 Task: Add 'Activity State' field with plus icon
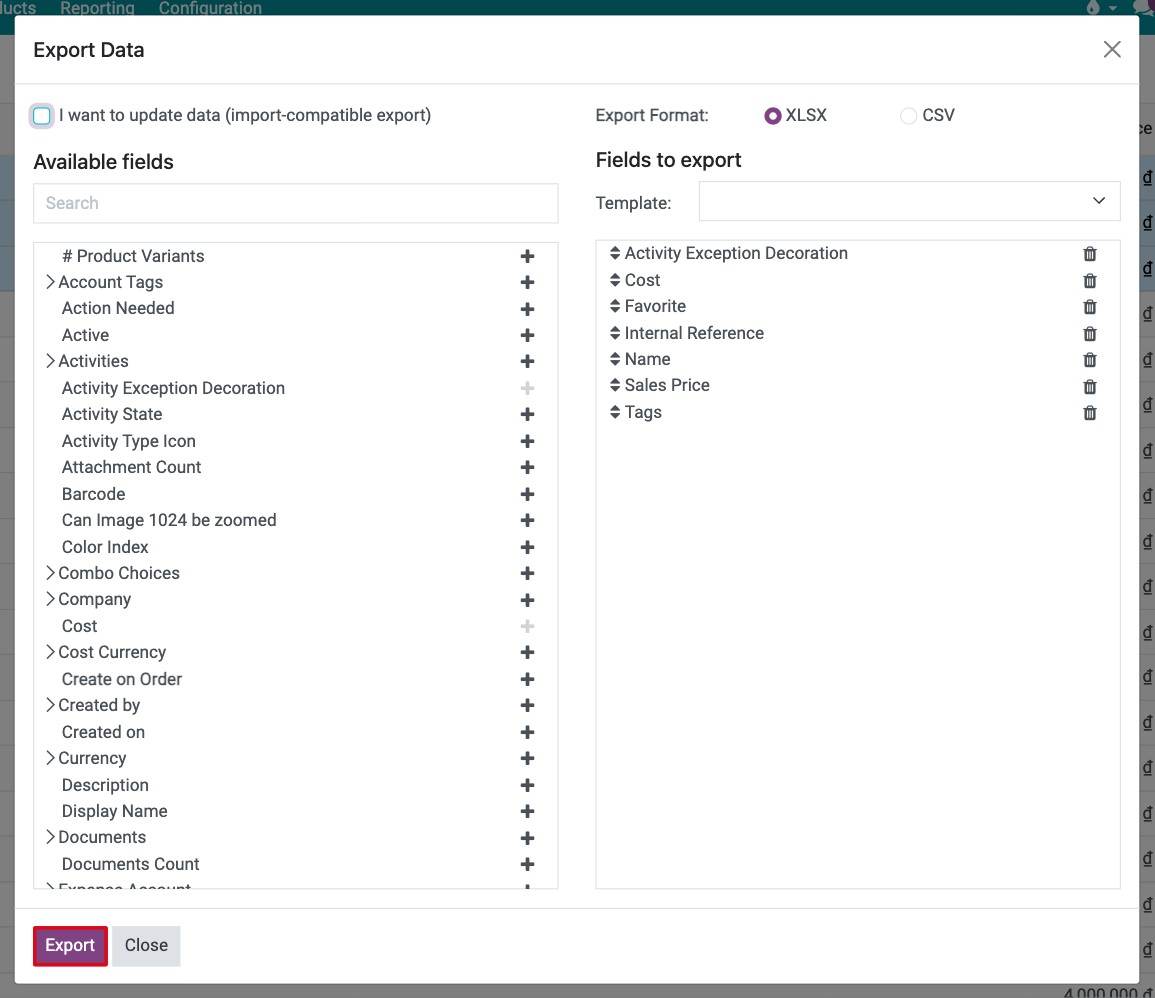(527, 415)
